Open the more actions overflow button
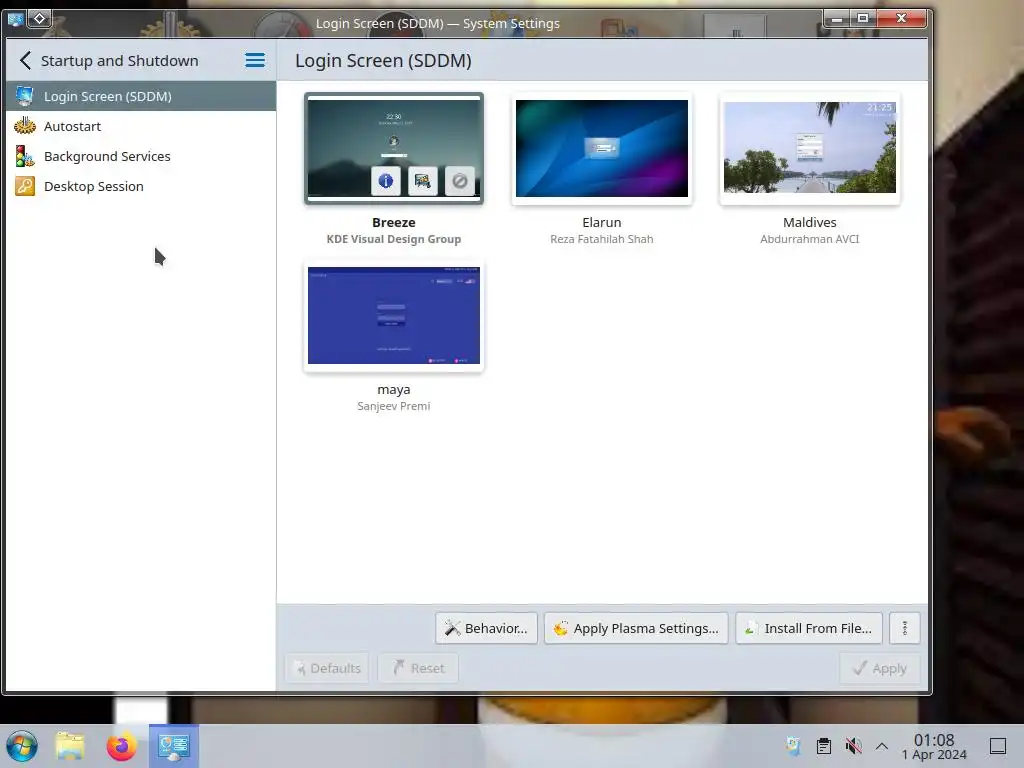 pyautogui.click(x=904, y=628)
